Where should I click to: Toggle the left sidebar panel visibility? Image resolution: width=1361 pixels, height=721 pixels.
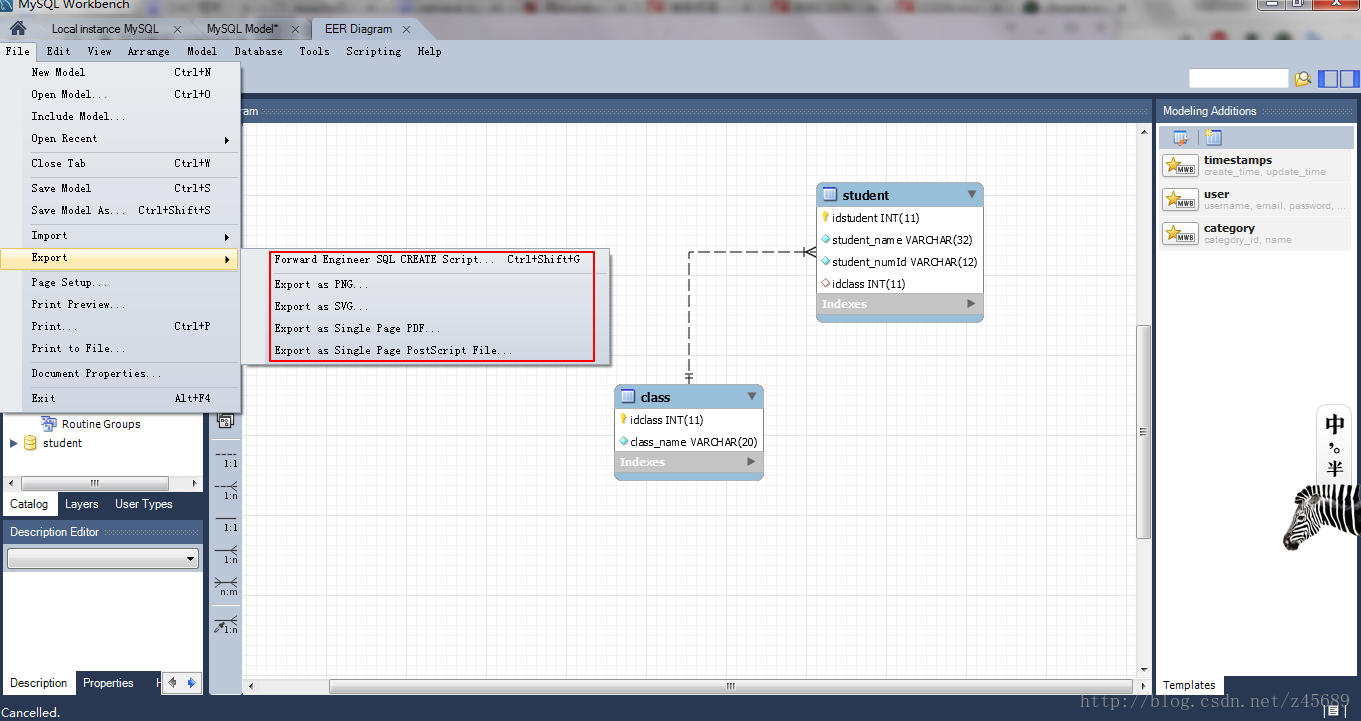1328,79
